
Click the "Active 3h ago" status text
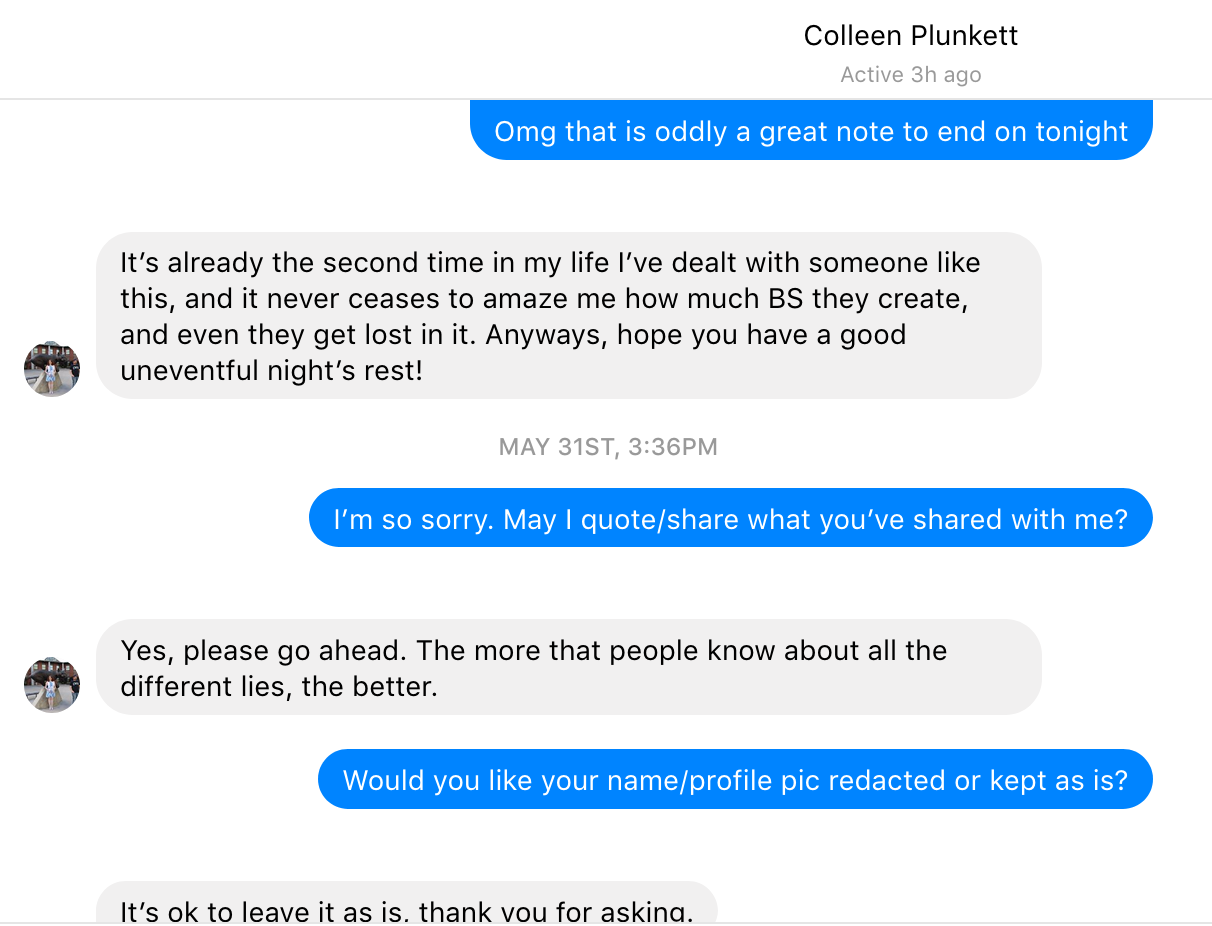(910, 75)
